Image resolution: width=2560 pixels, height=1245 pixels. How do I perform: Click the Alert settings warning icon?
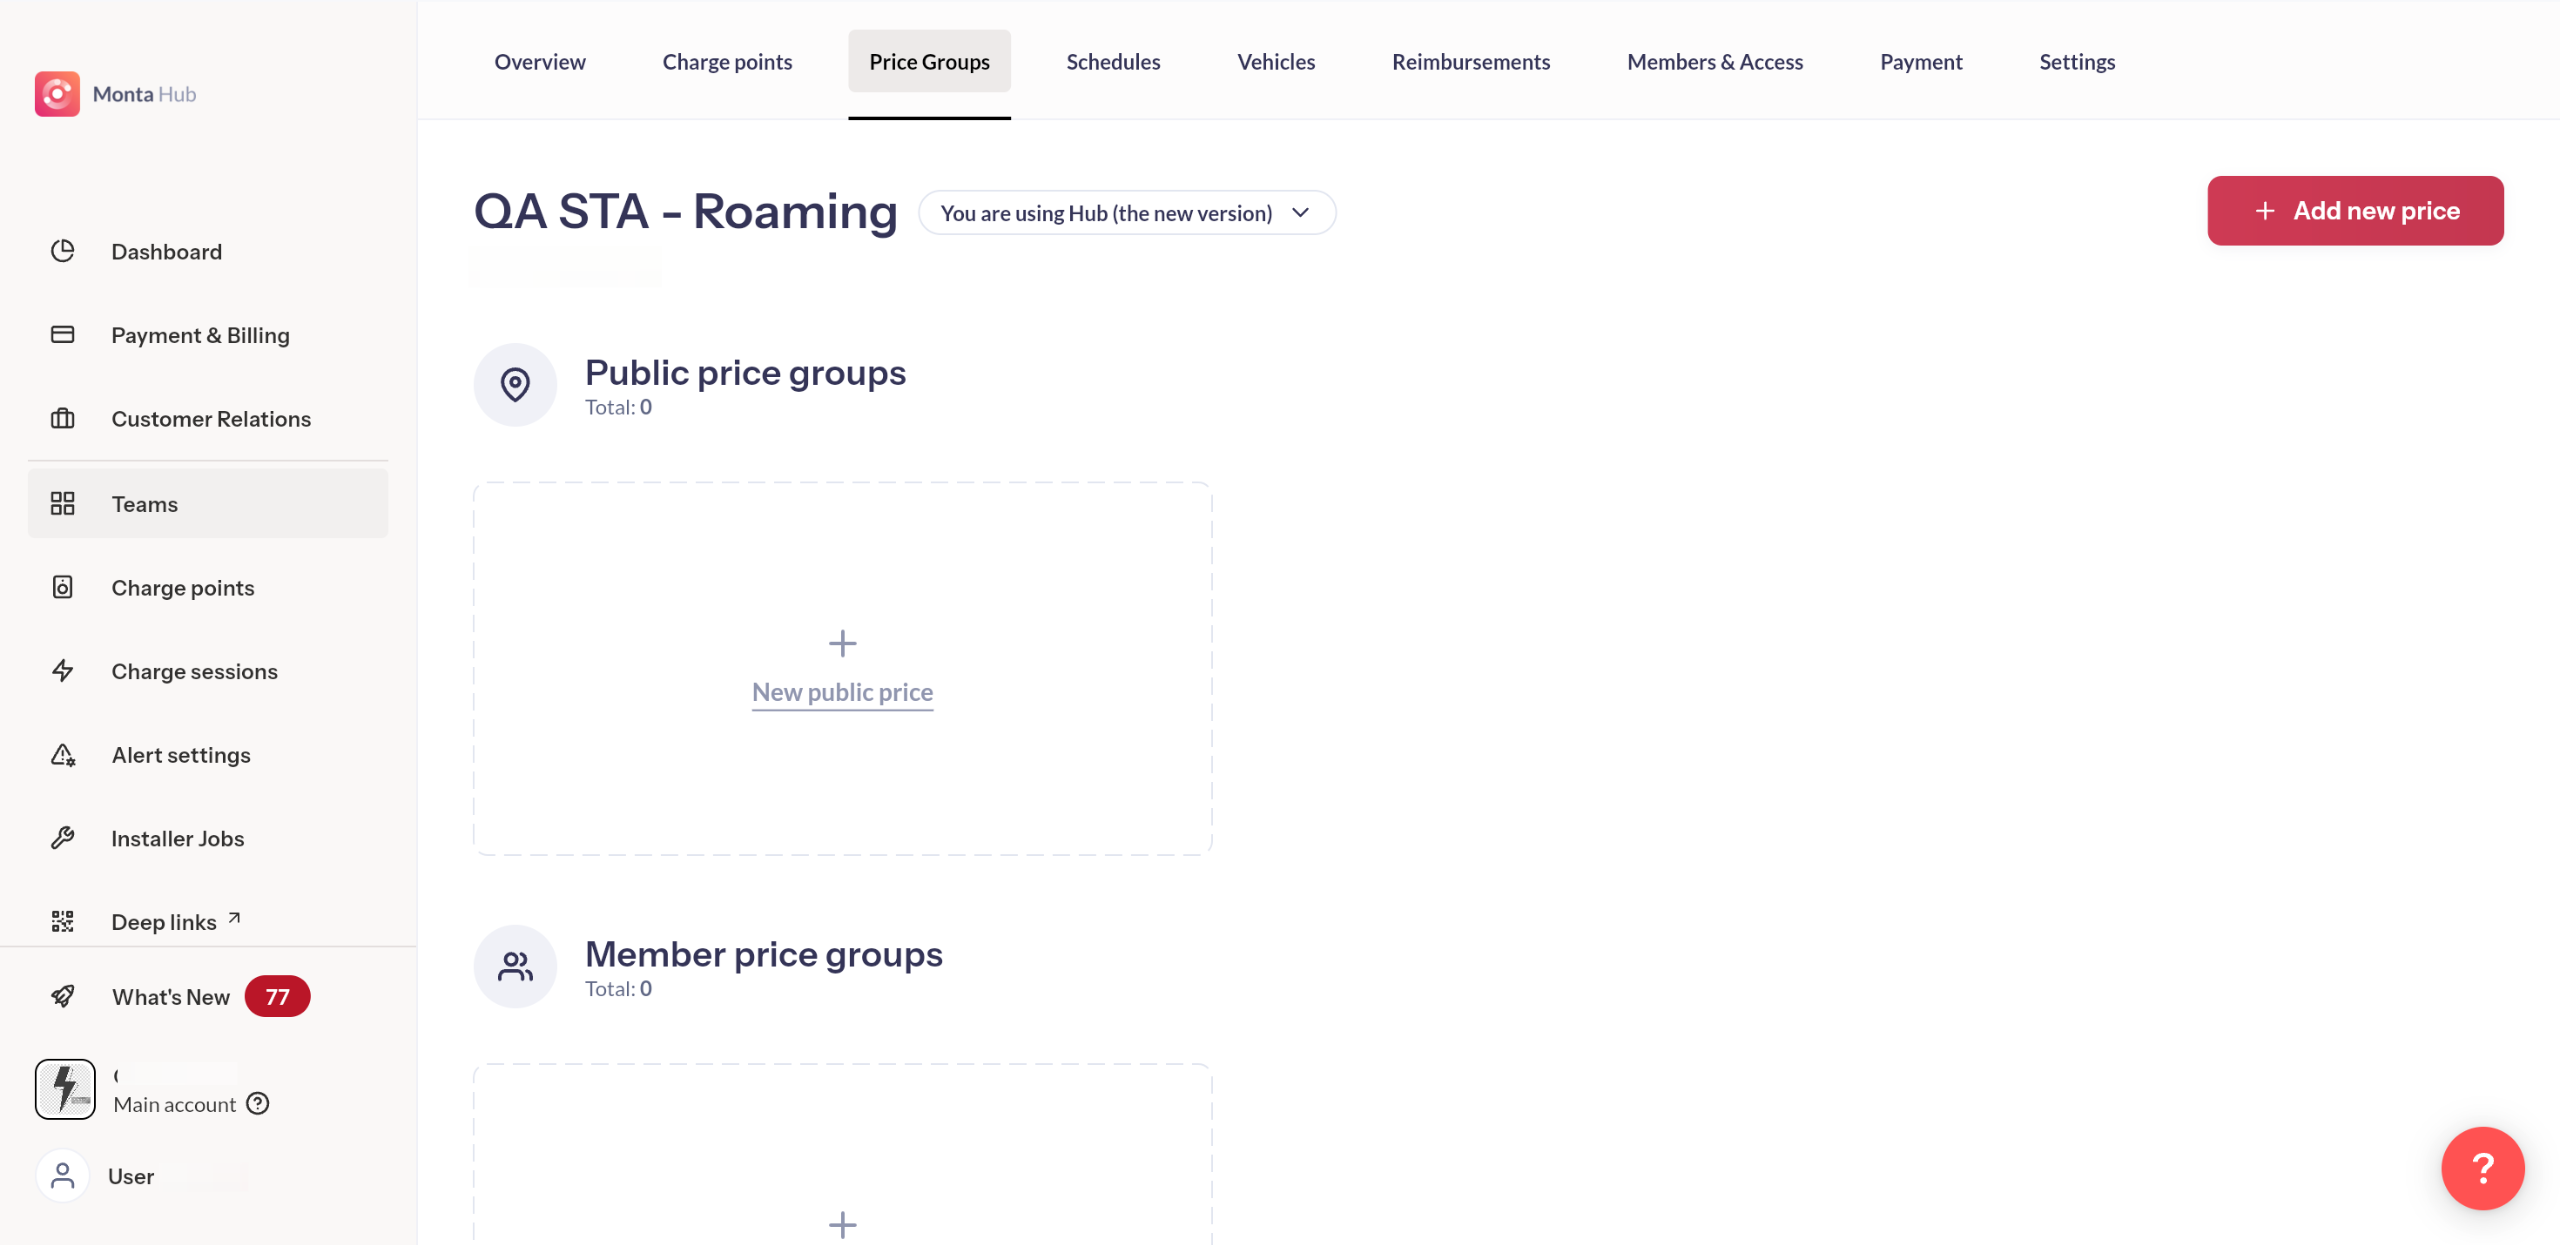pyautogui.click(x=63, y=755)
